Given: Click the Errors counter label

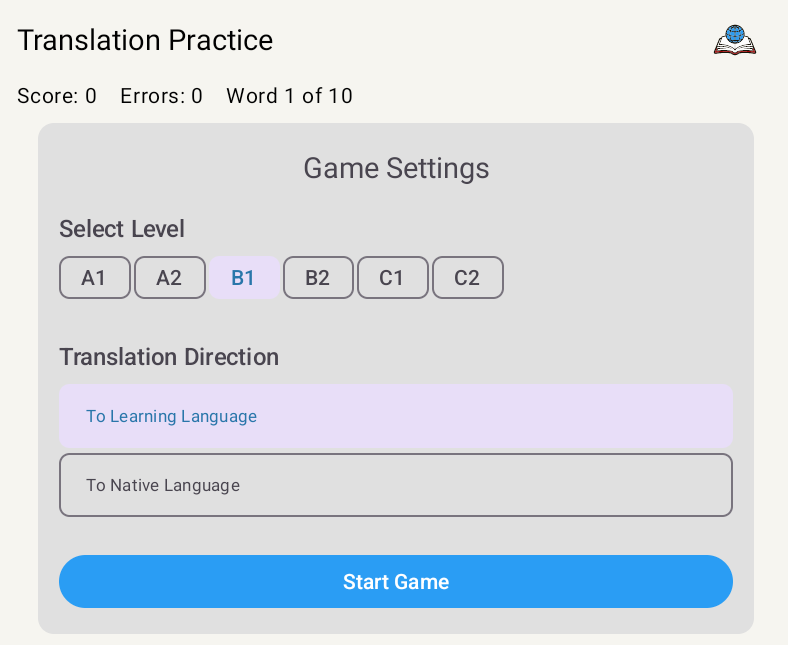Looking at the screenshot, I should coord(161,96).
